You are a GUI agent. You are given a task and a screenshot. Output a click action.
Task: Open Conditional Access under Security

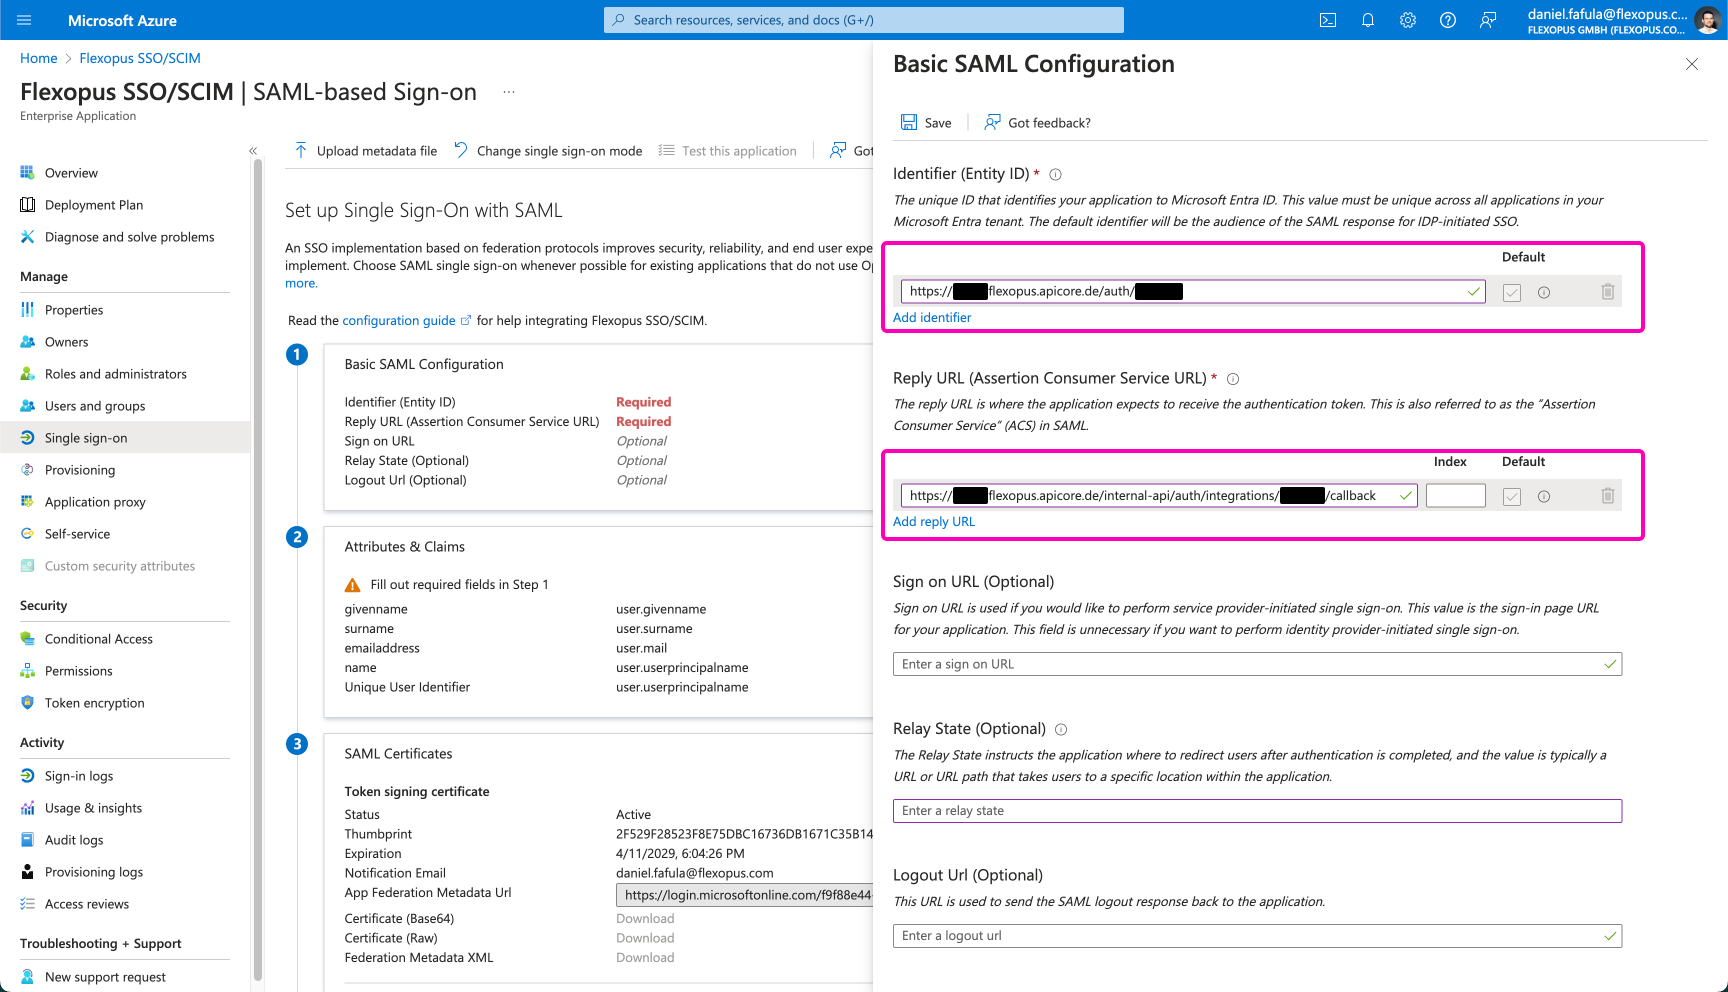pos(98,639)
